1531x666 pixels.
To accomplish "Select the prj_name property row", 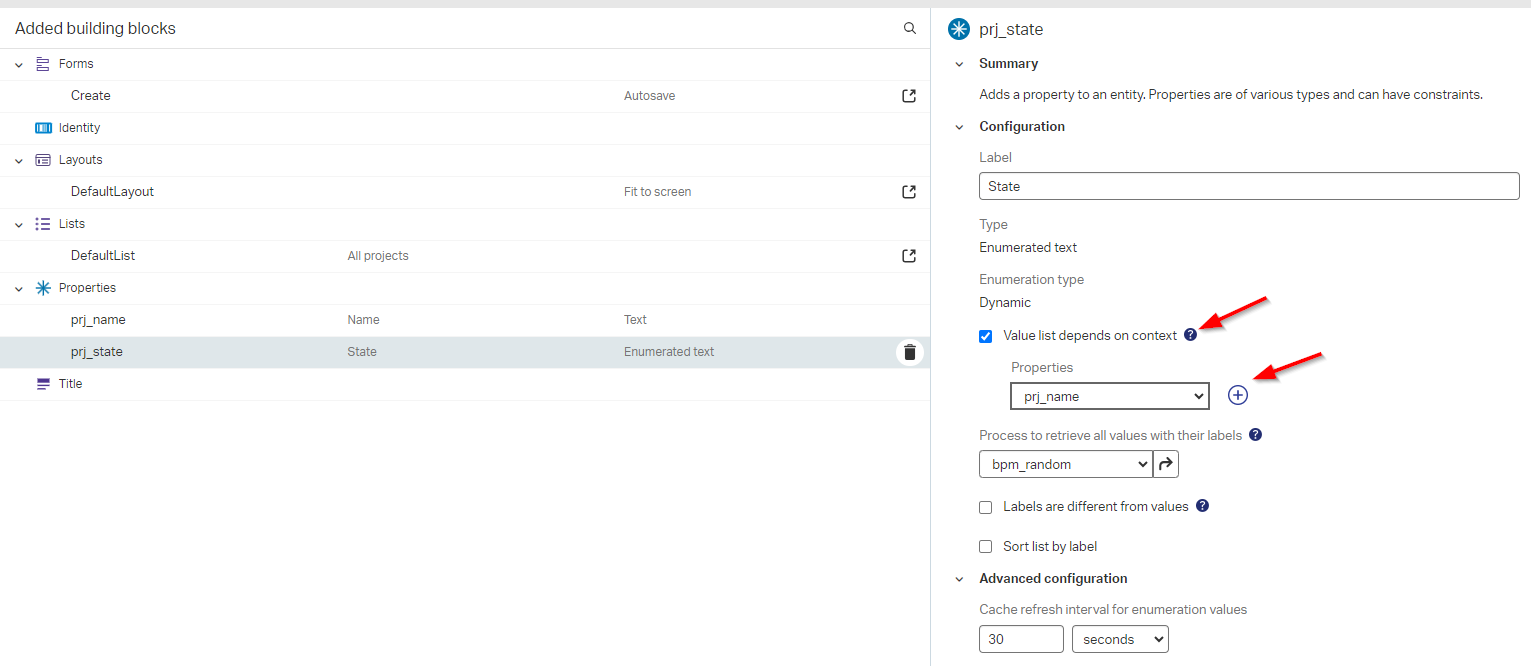I will point(98,320).
